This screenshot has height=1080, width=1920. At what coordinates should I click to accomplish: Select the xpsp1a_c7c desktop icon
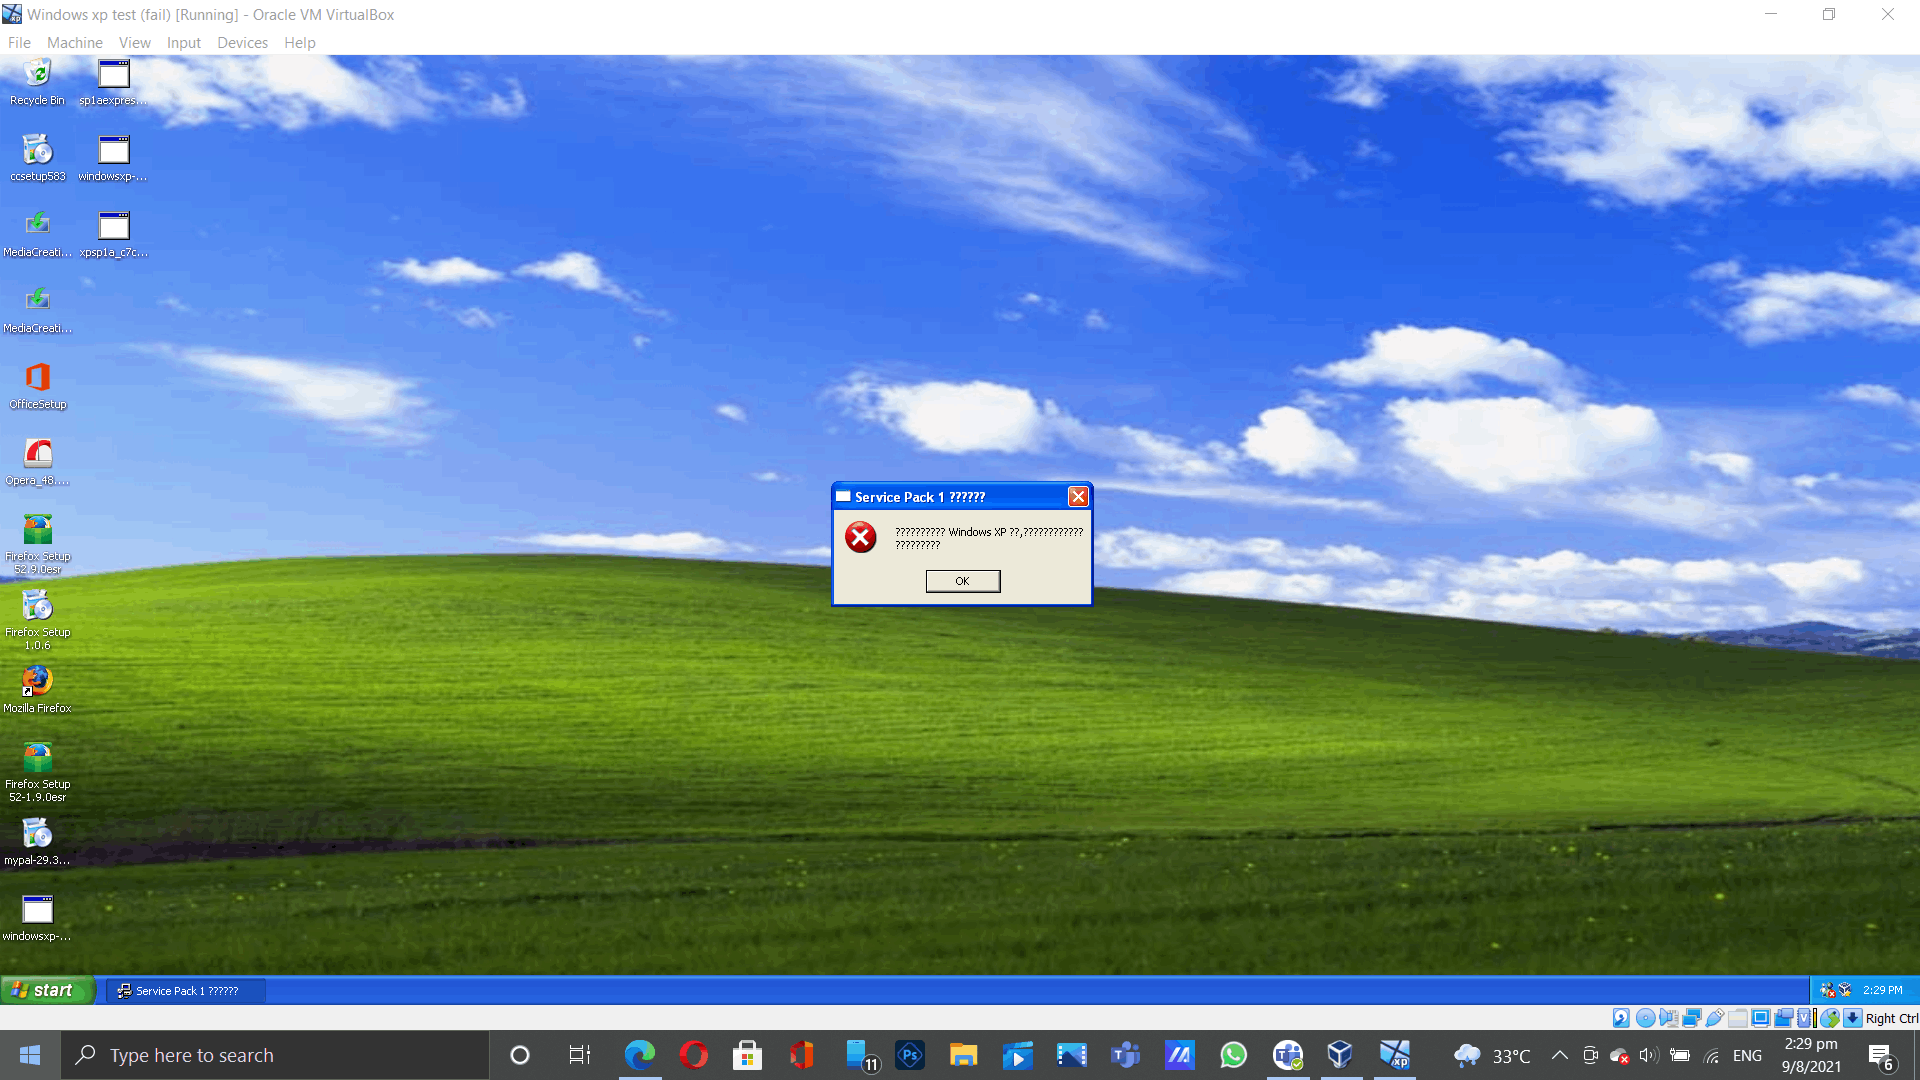coord(113,234)
